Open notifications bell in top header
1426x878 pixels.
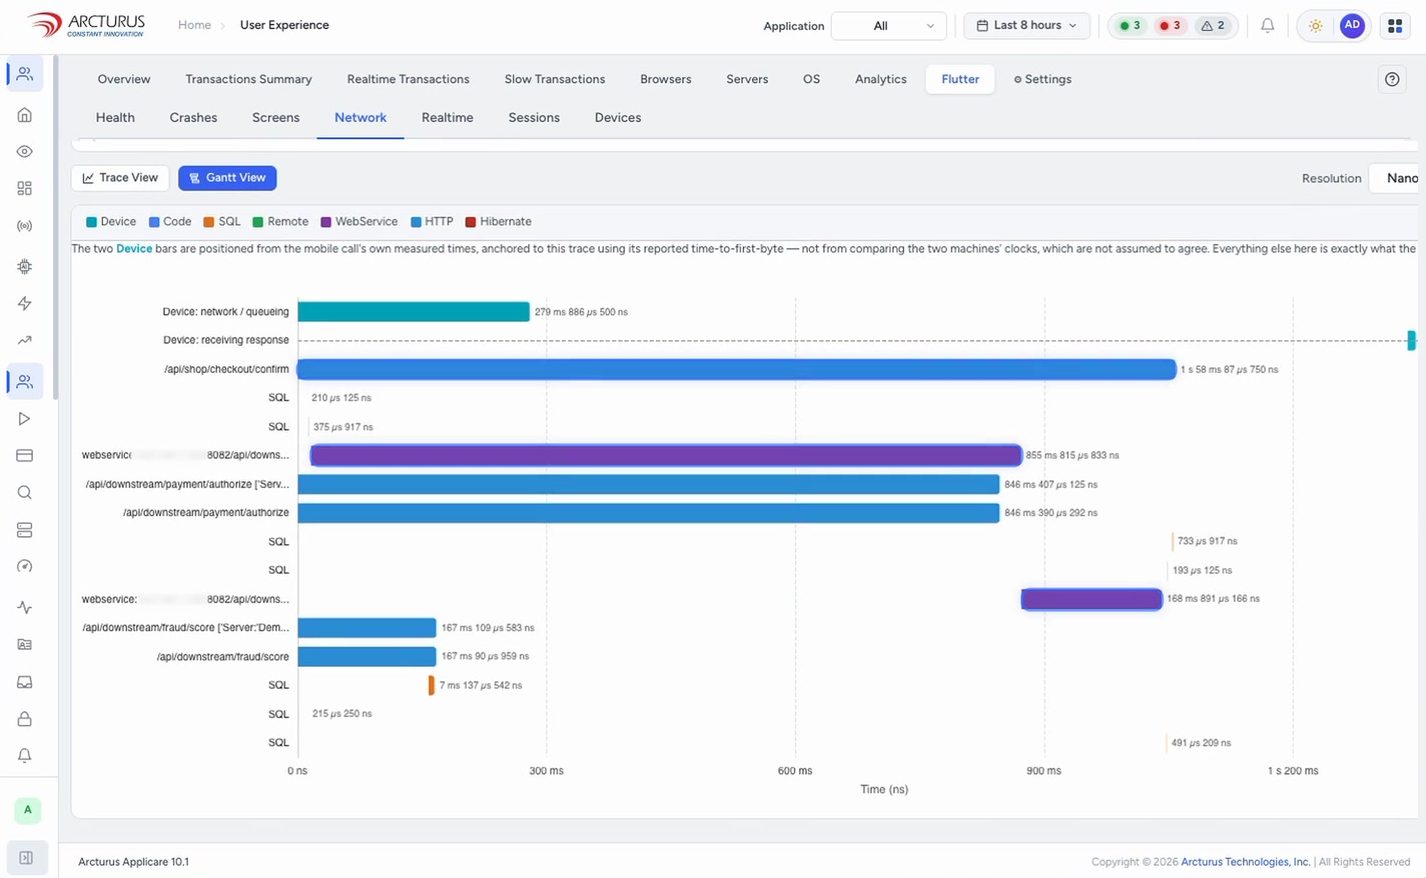pos(1267,26)
